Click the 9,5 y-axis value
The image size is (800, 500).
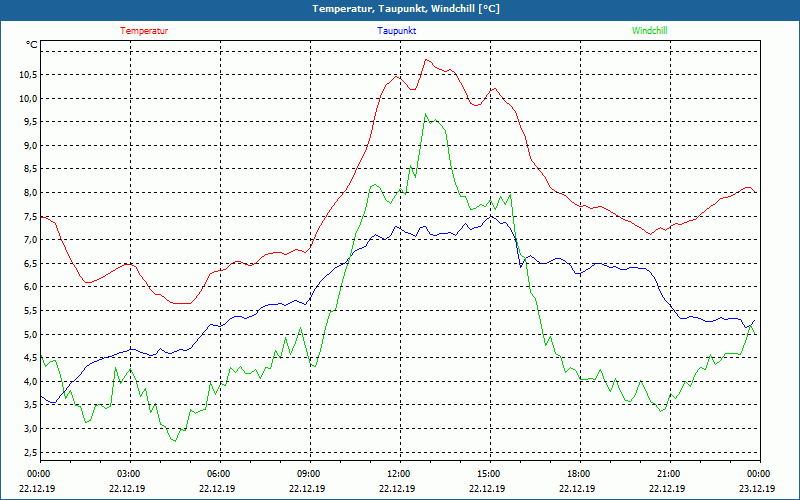point(30,122)
